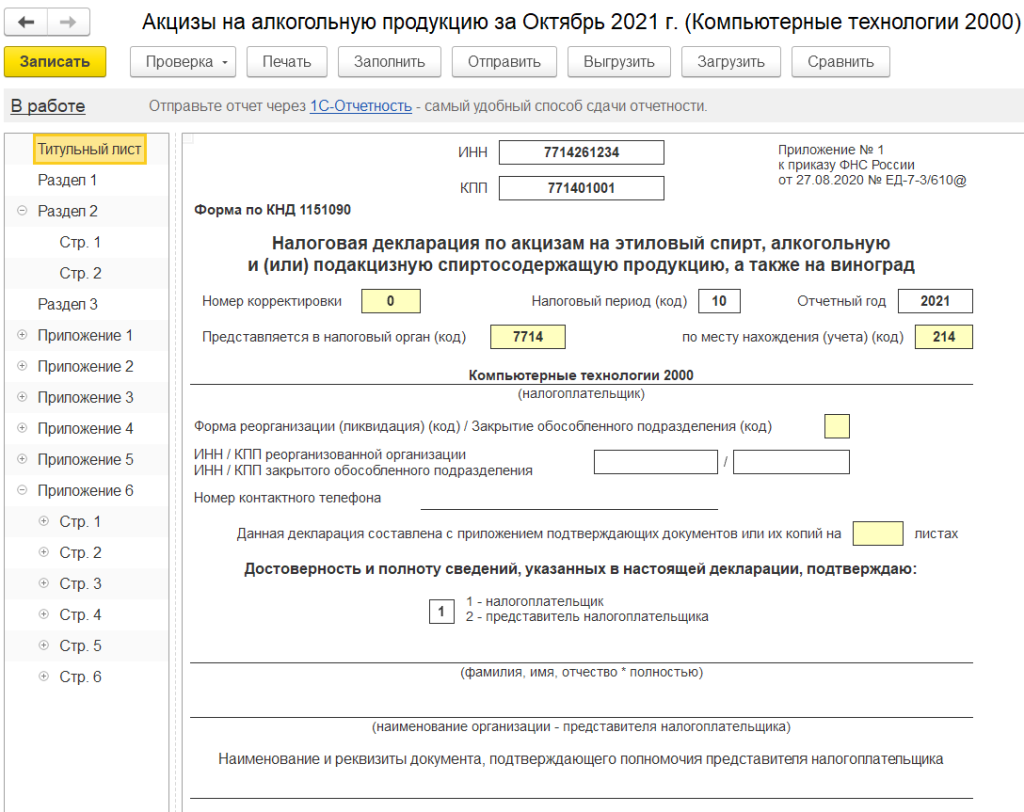The height and width of the screenshot is (812, 1024).
Task: Expand Стр. 3 under Приложение 6
Action: click(x=43, y=584)
